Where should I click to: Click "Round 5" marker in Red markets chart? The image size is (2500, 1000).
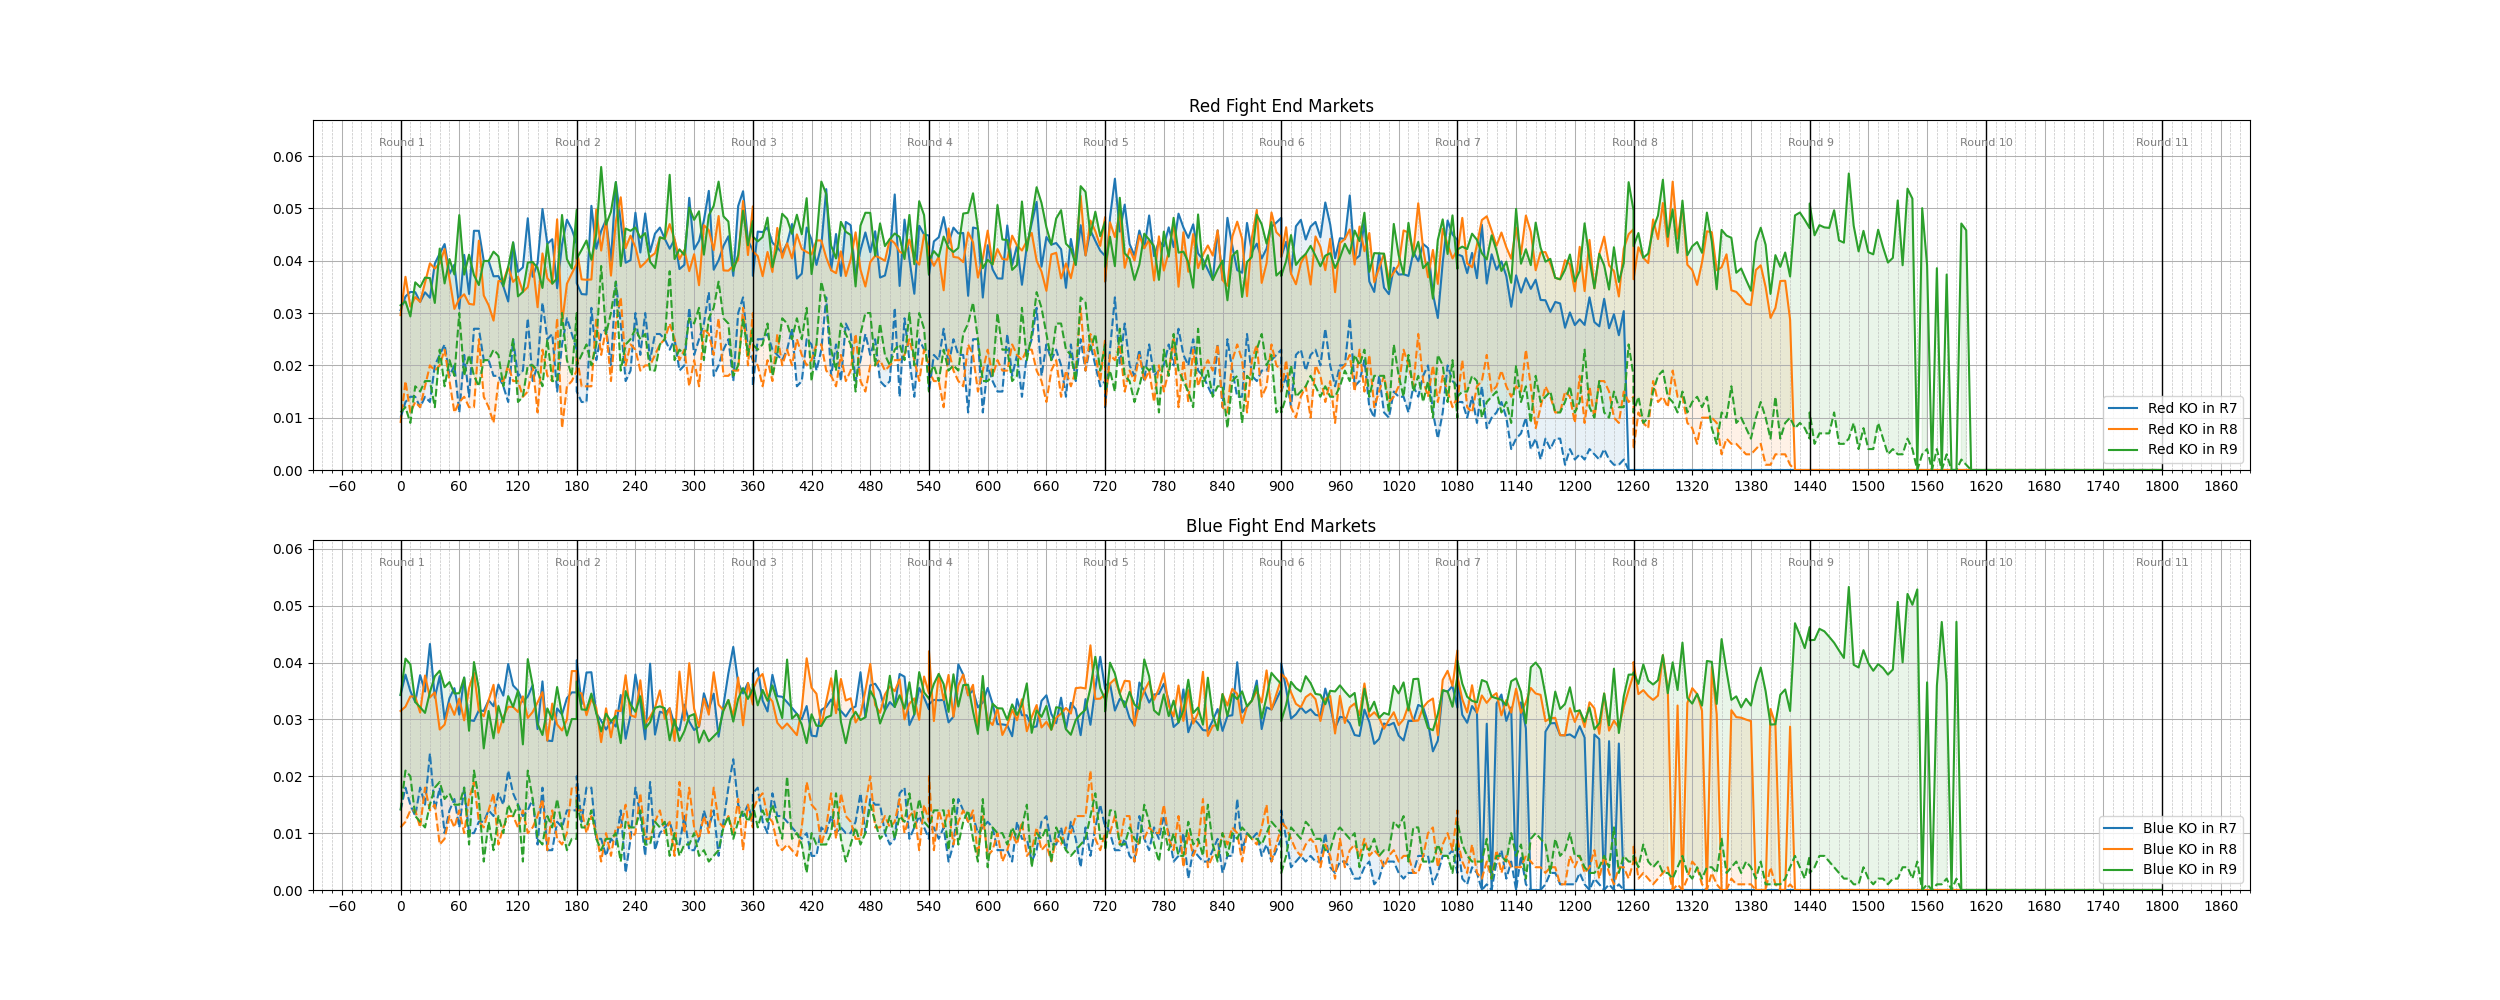[x=1105, y=143]
